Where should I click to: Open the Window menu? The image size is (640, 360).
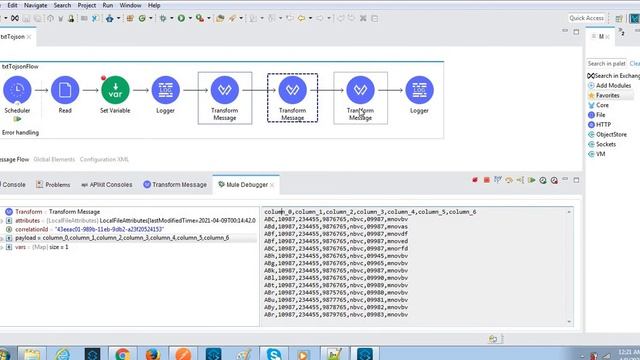click(130, 5)
